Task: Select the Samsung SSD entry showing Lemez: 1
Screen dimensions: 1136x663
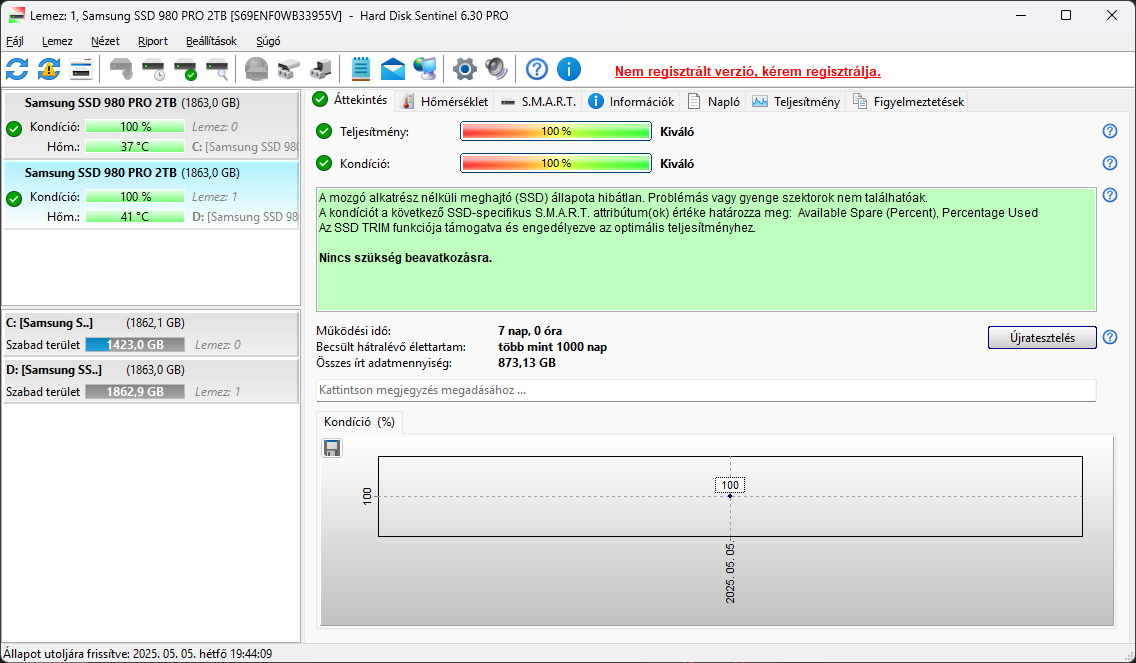Action: point(151,195)
